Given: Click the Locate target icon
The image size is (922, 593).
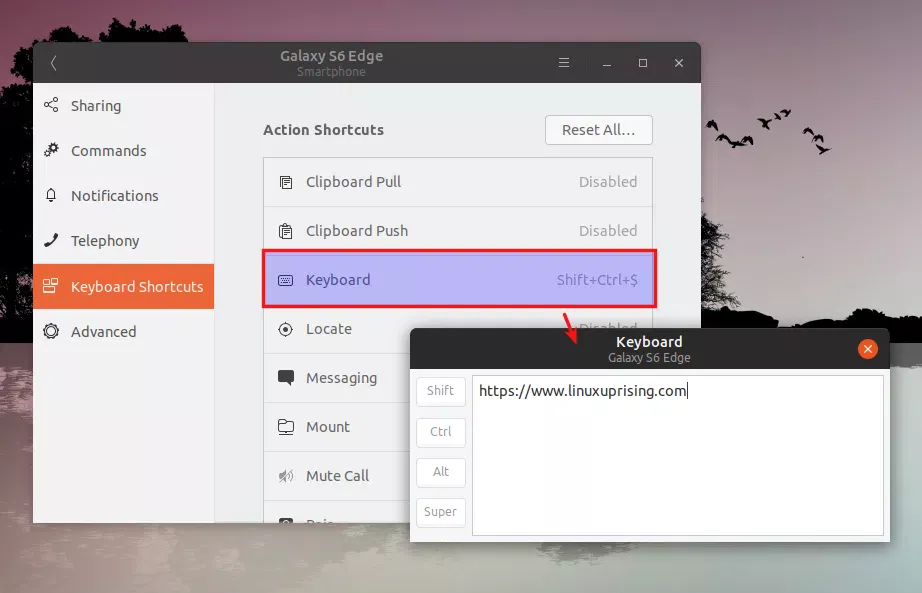Looking at the screenshot, I should coord(286,329).
